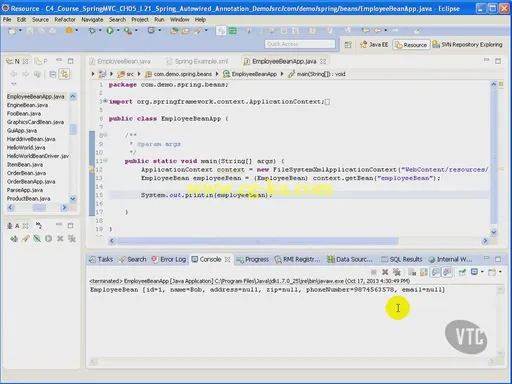Click Open Perspective icon
The height and width of the screenshot is (384, 512).
(348, 45)
